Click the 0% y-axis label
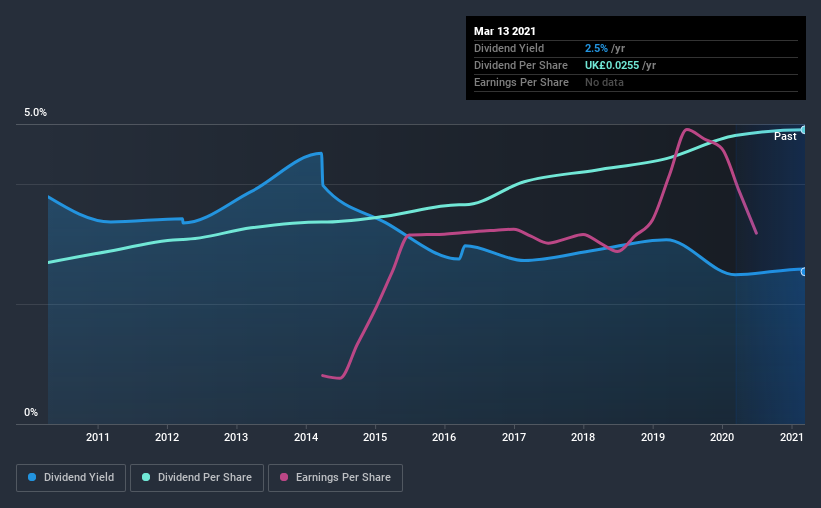The width and height of the screenshot is (821, 508). (x=31, y=412)
